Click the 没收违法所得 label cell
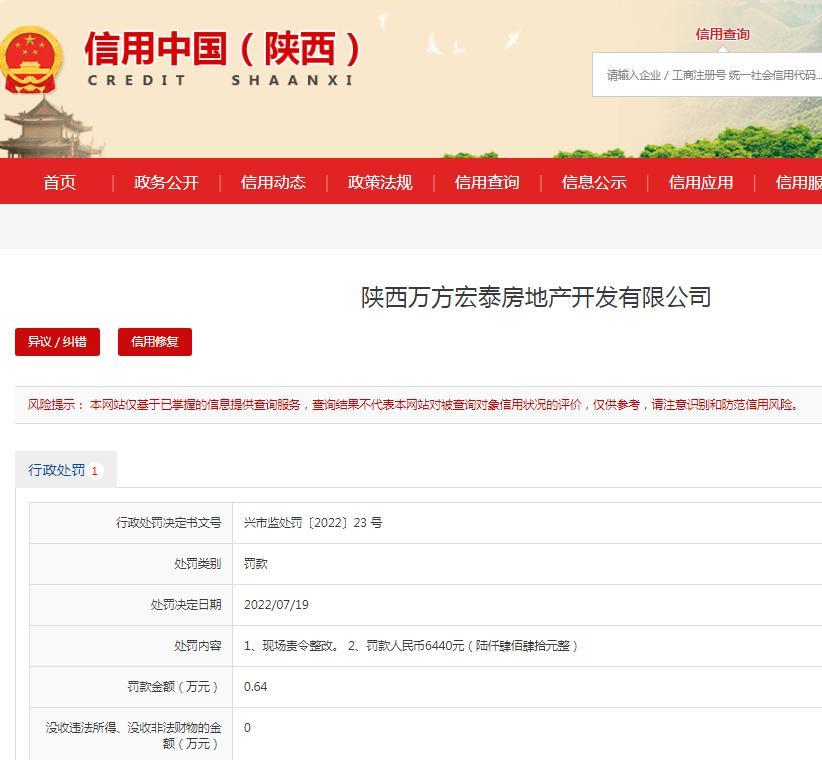This screenshot has width=822, height=760. point(131,735)
